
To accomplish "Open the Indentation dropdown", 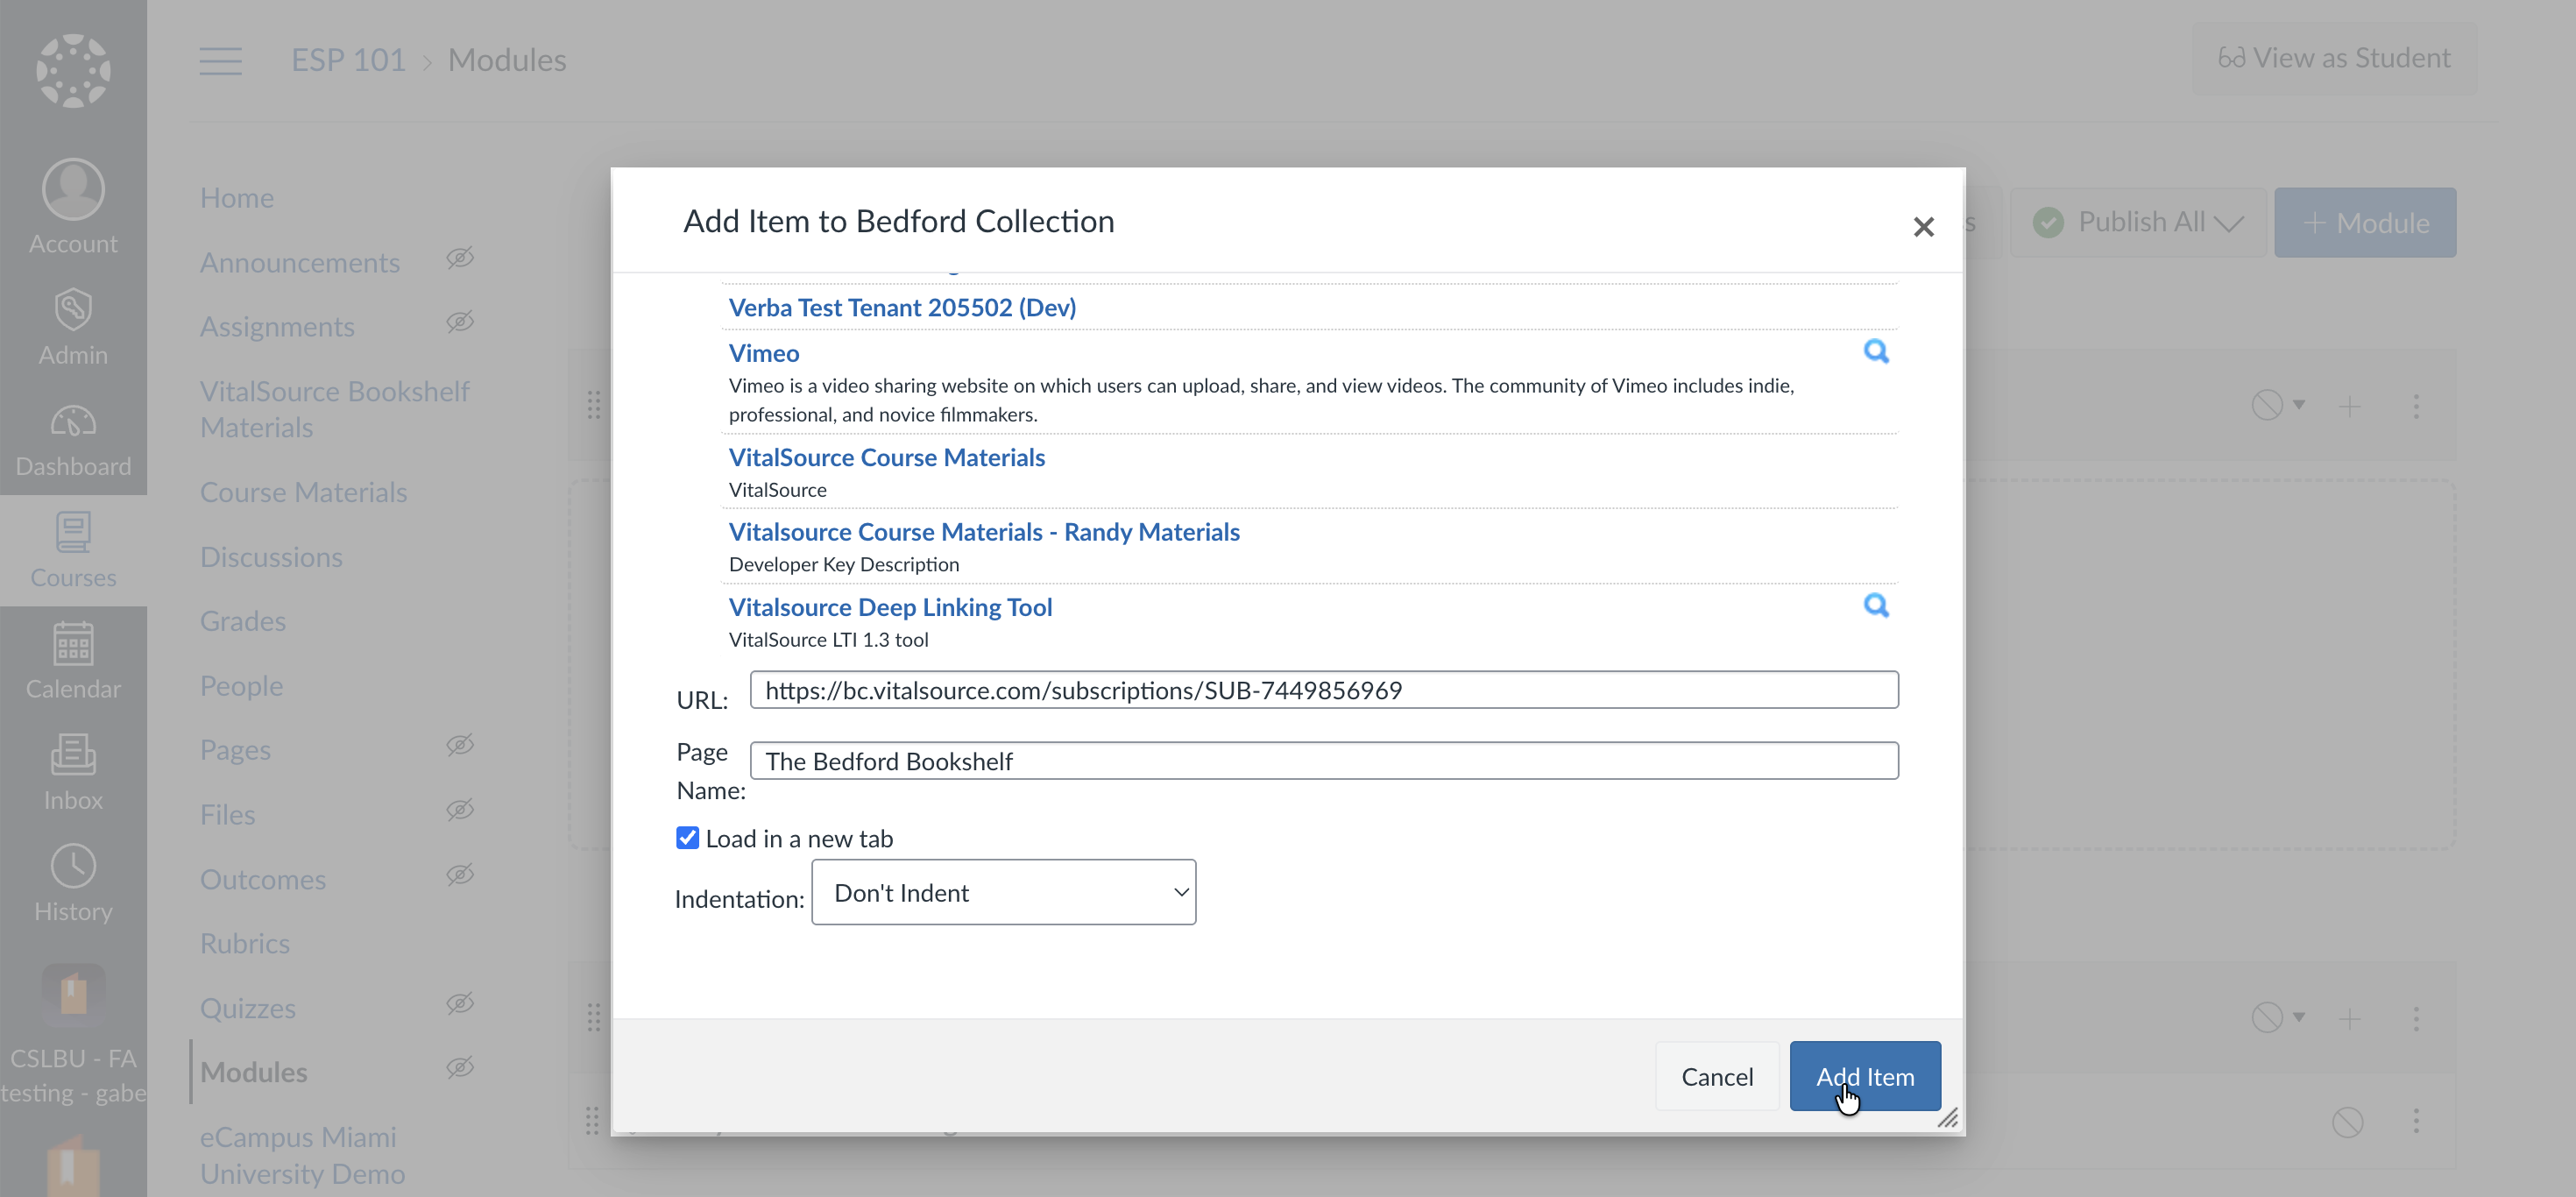I will [x=1003, y=892].
